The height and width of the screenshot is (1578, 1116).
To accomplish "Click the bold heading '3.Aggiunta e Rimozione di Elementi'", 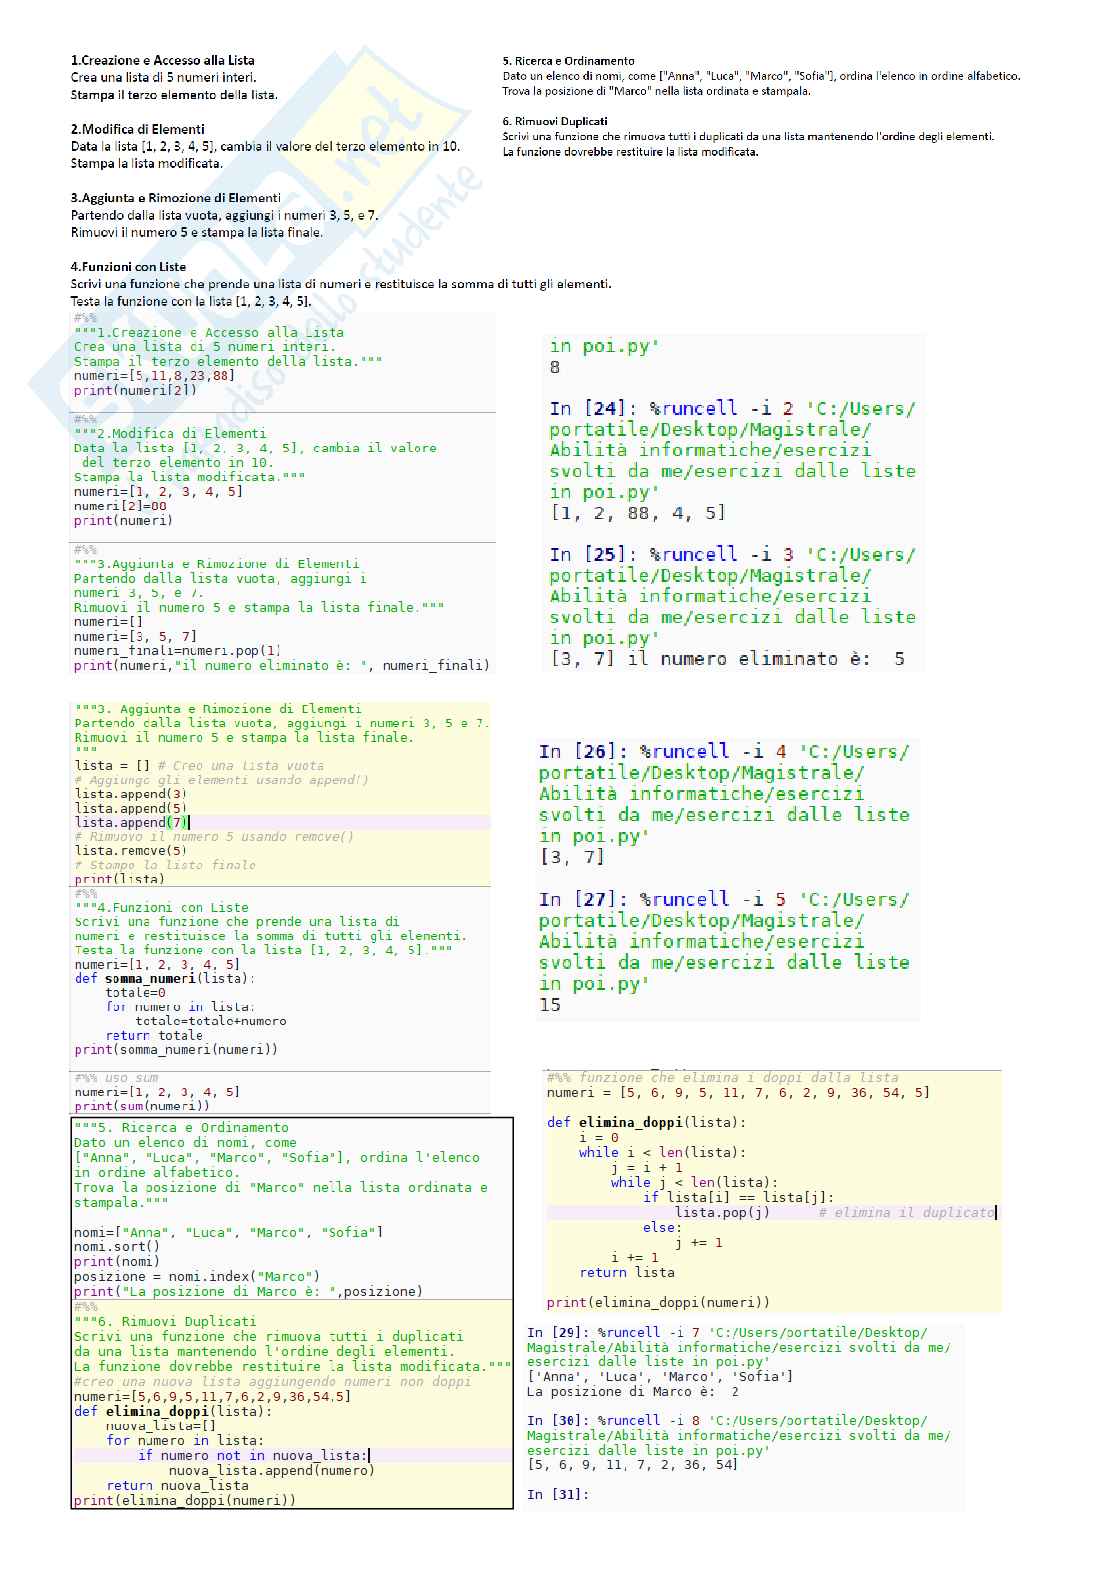I will 175,198.
